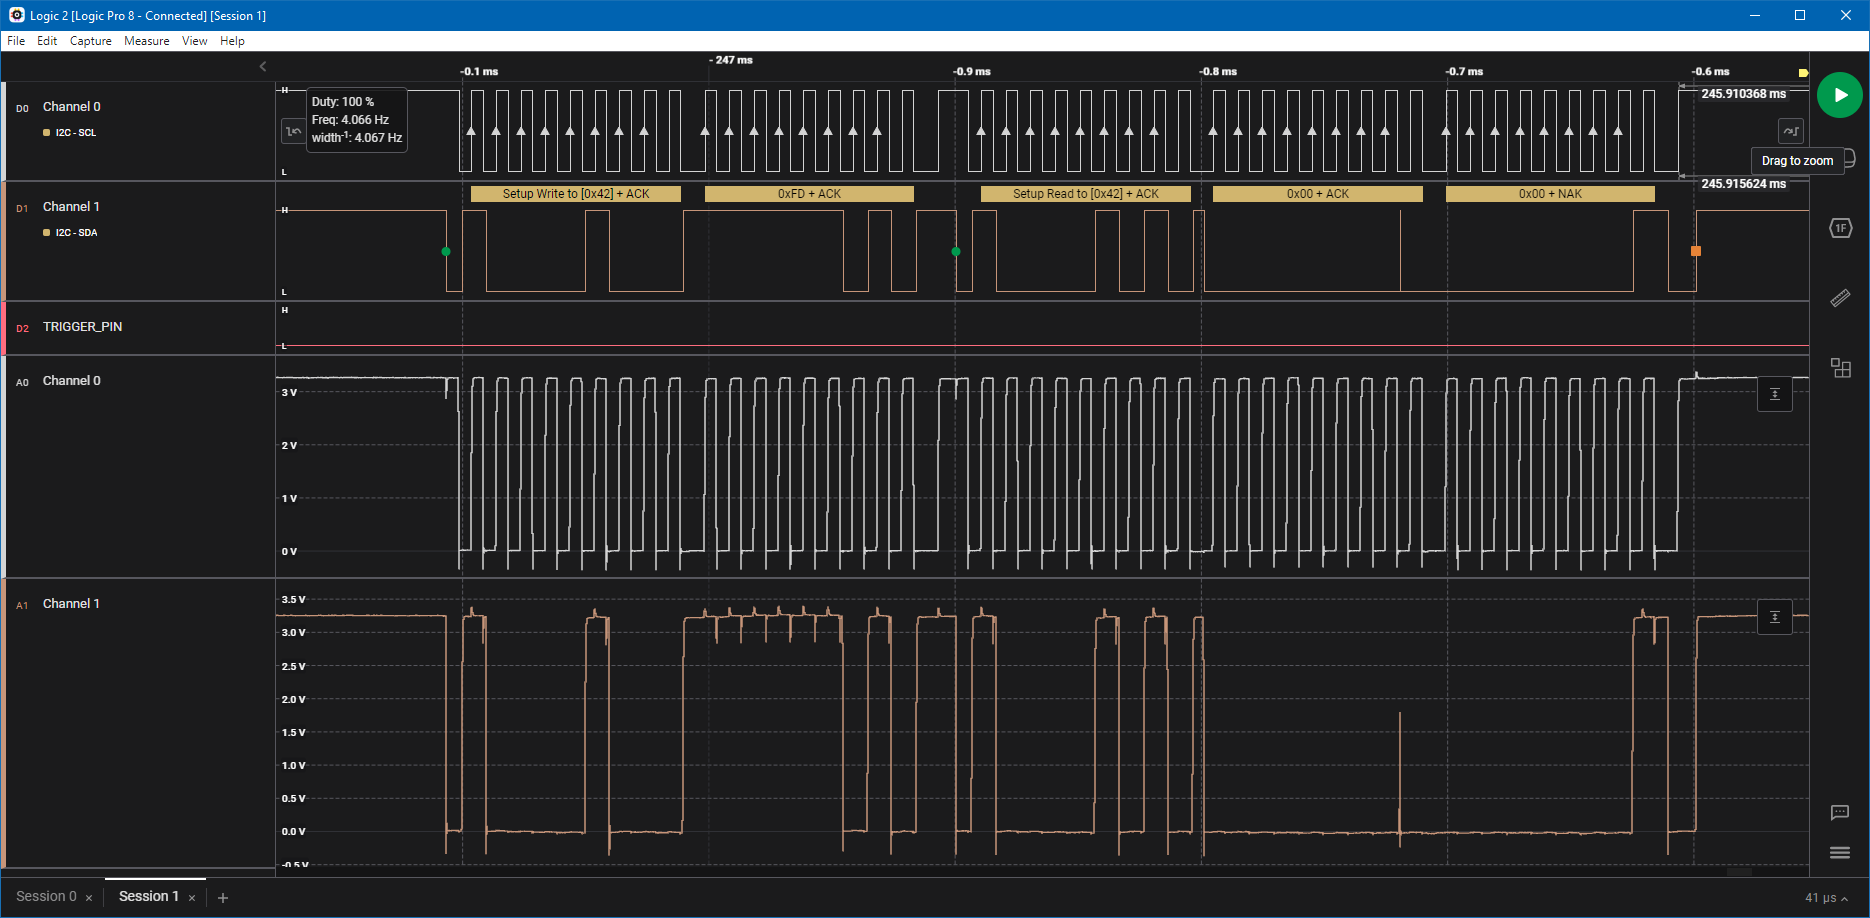The height and width of the screenshot is (918, 1870).
Task: Open the trigger view using the 1F icon
Action: [x=1839, y=227]
